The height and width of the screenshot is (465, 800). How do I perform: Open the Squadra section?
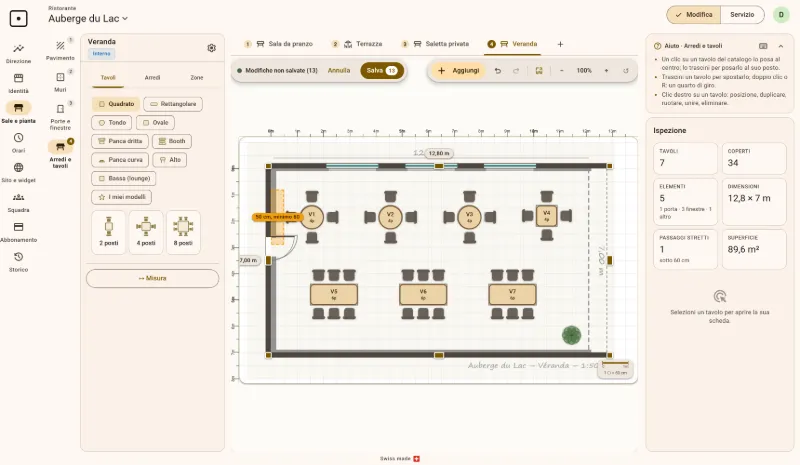click(18, 202)
